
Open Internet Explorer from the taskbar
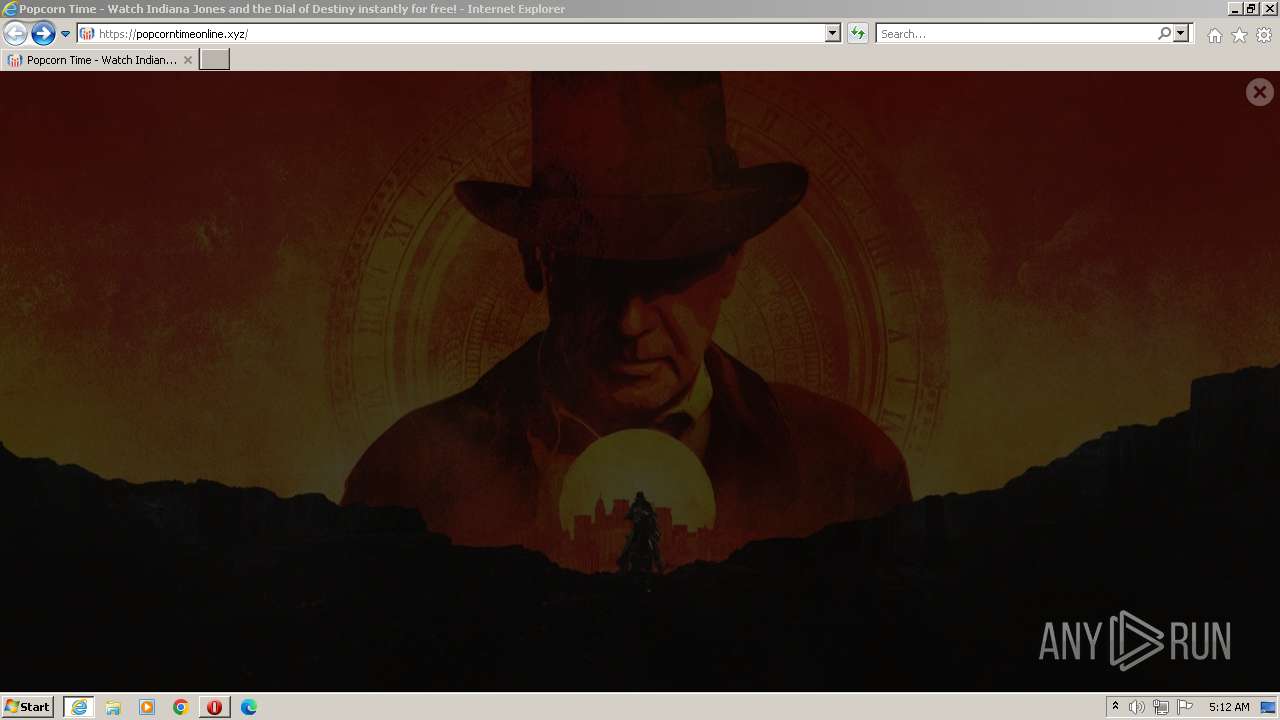tap(78, 707)
